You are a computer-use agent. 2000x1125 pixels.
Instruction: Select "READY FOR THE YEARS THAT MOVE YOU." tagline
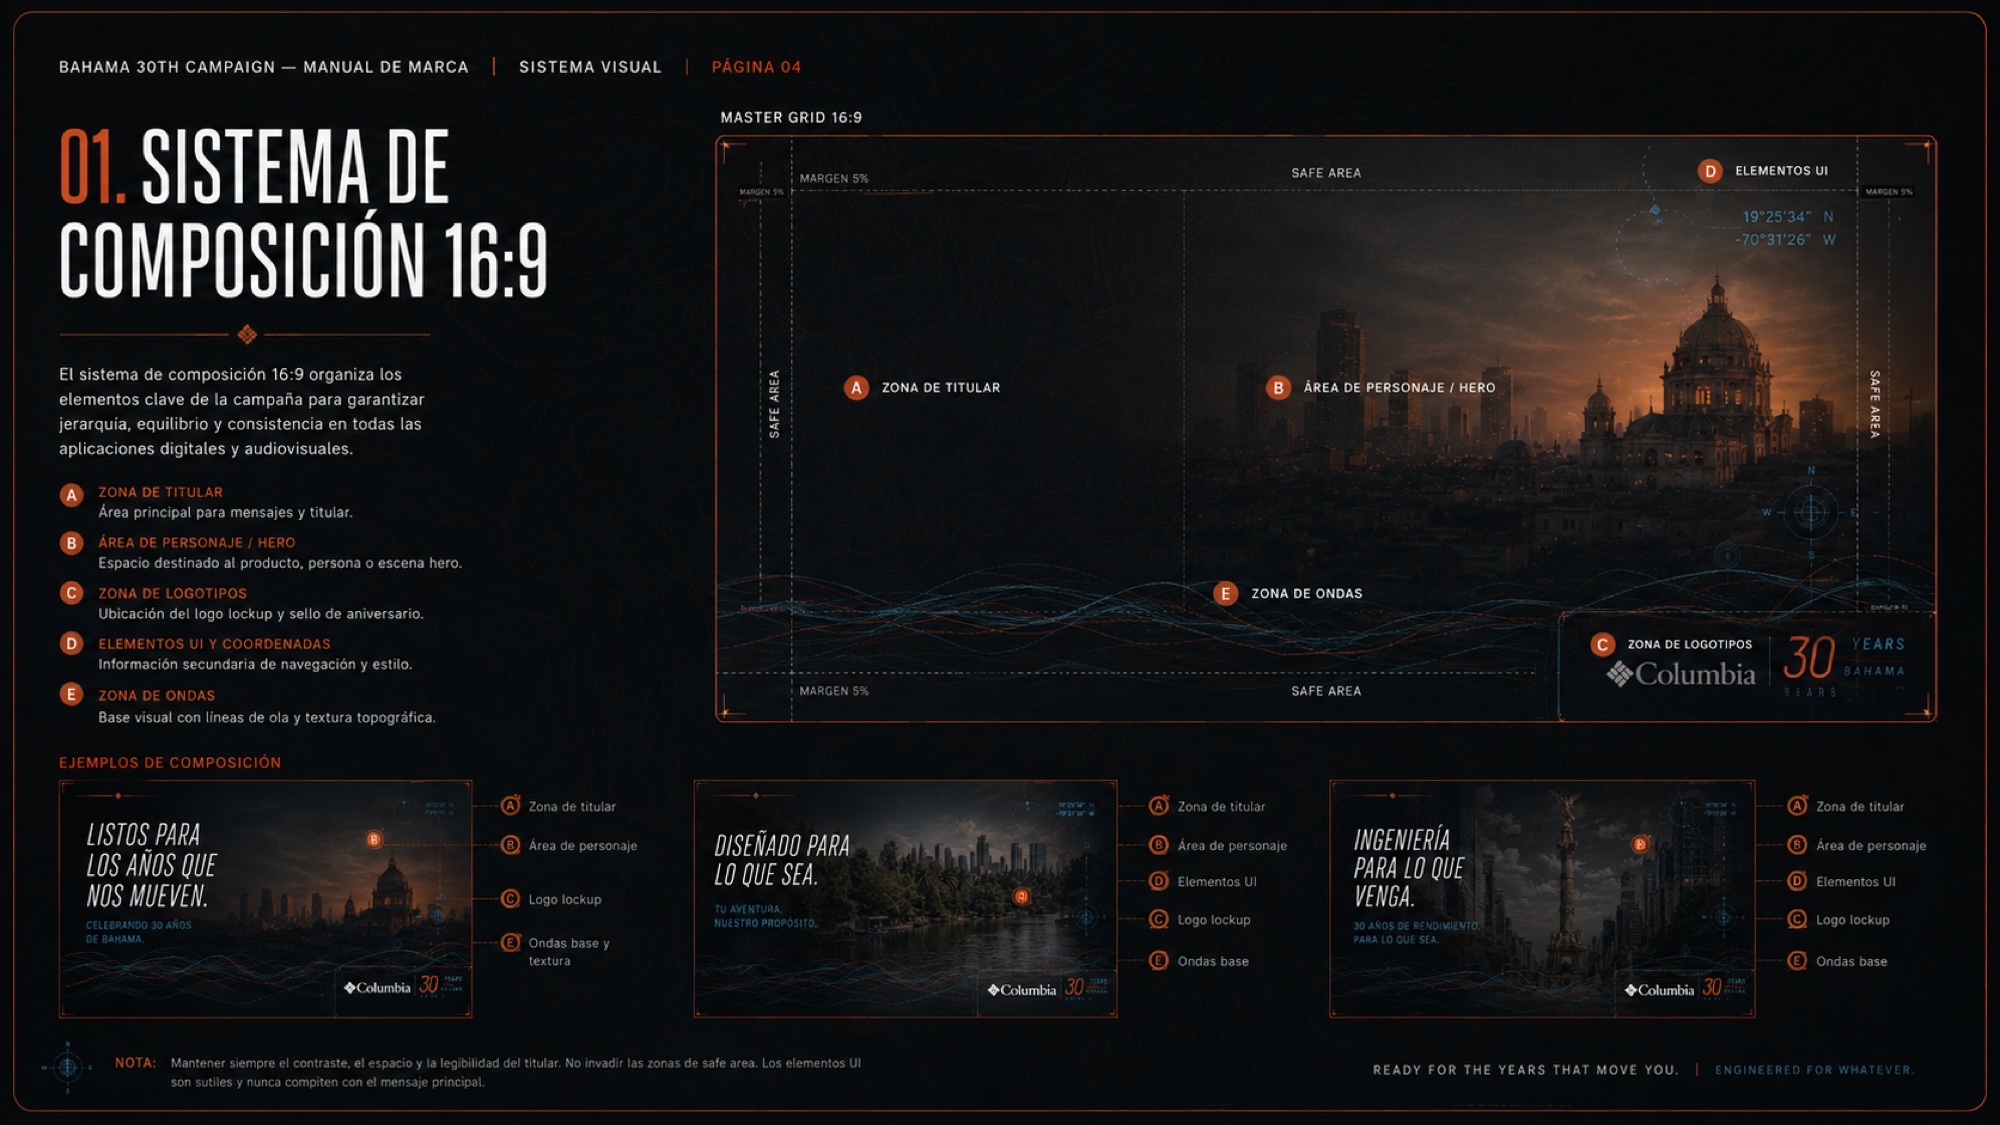[1526, 1070]
